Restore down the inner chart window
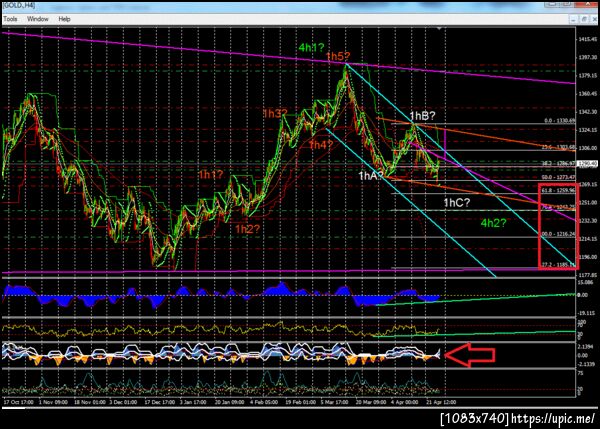Viewport: 600px width, 429px height. (x=584, y=19)
